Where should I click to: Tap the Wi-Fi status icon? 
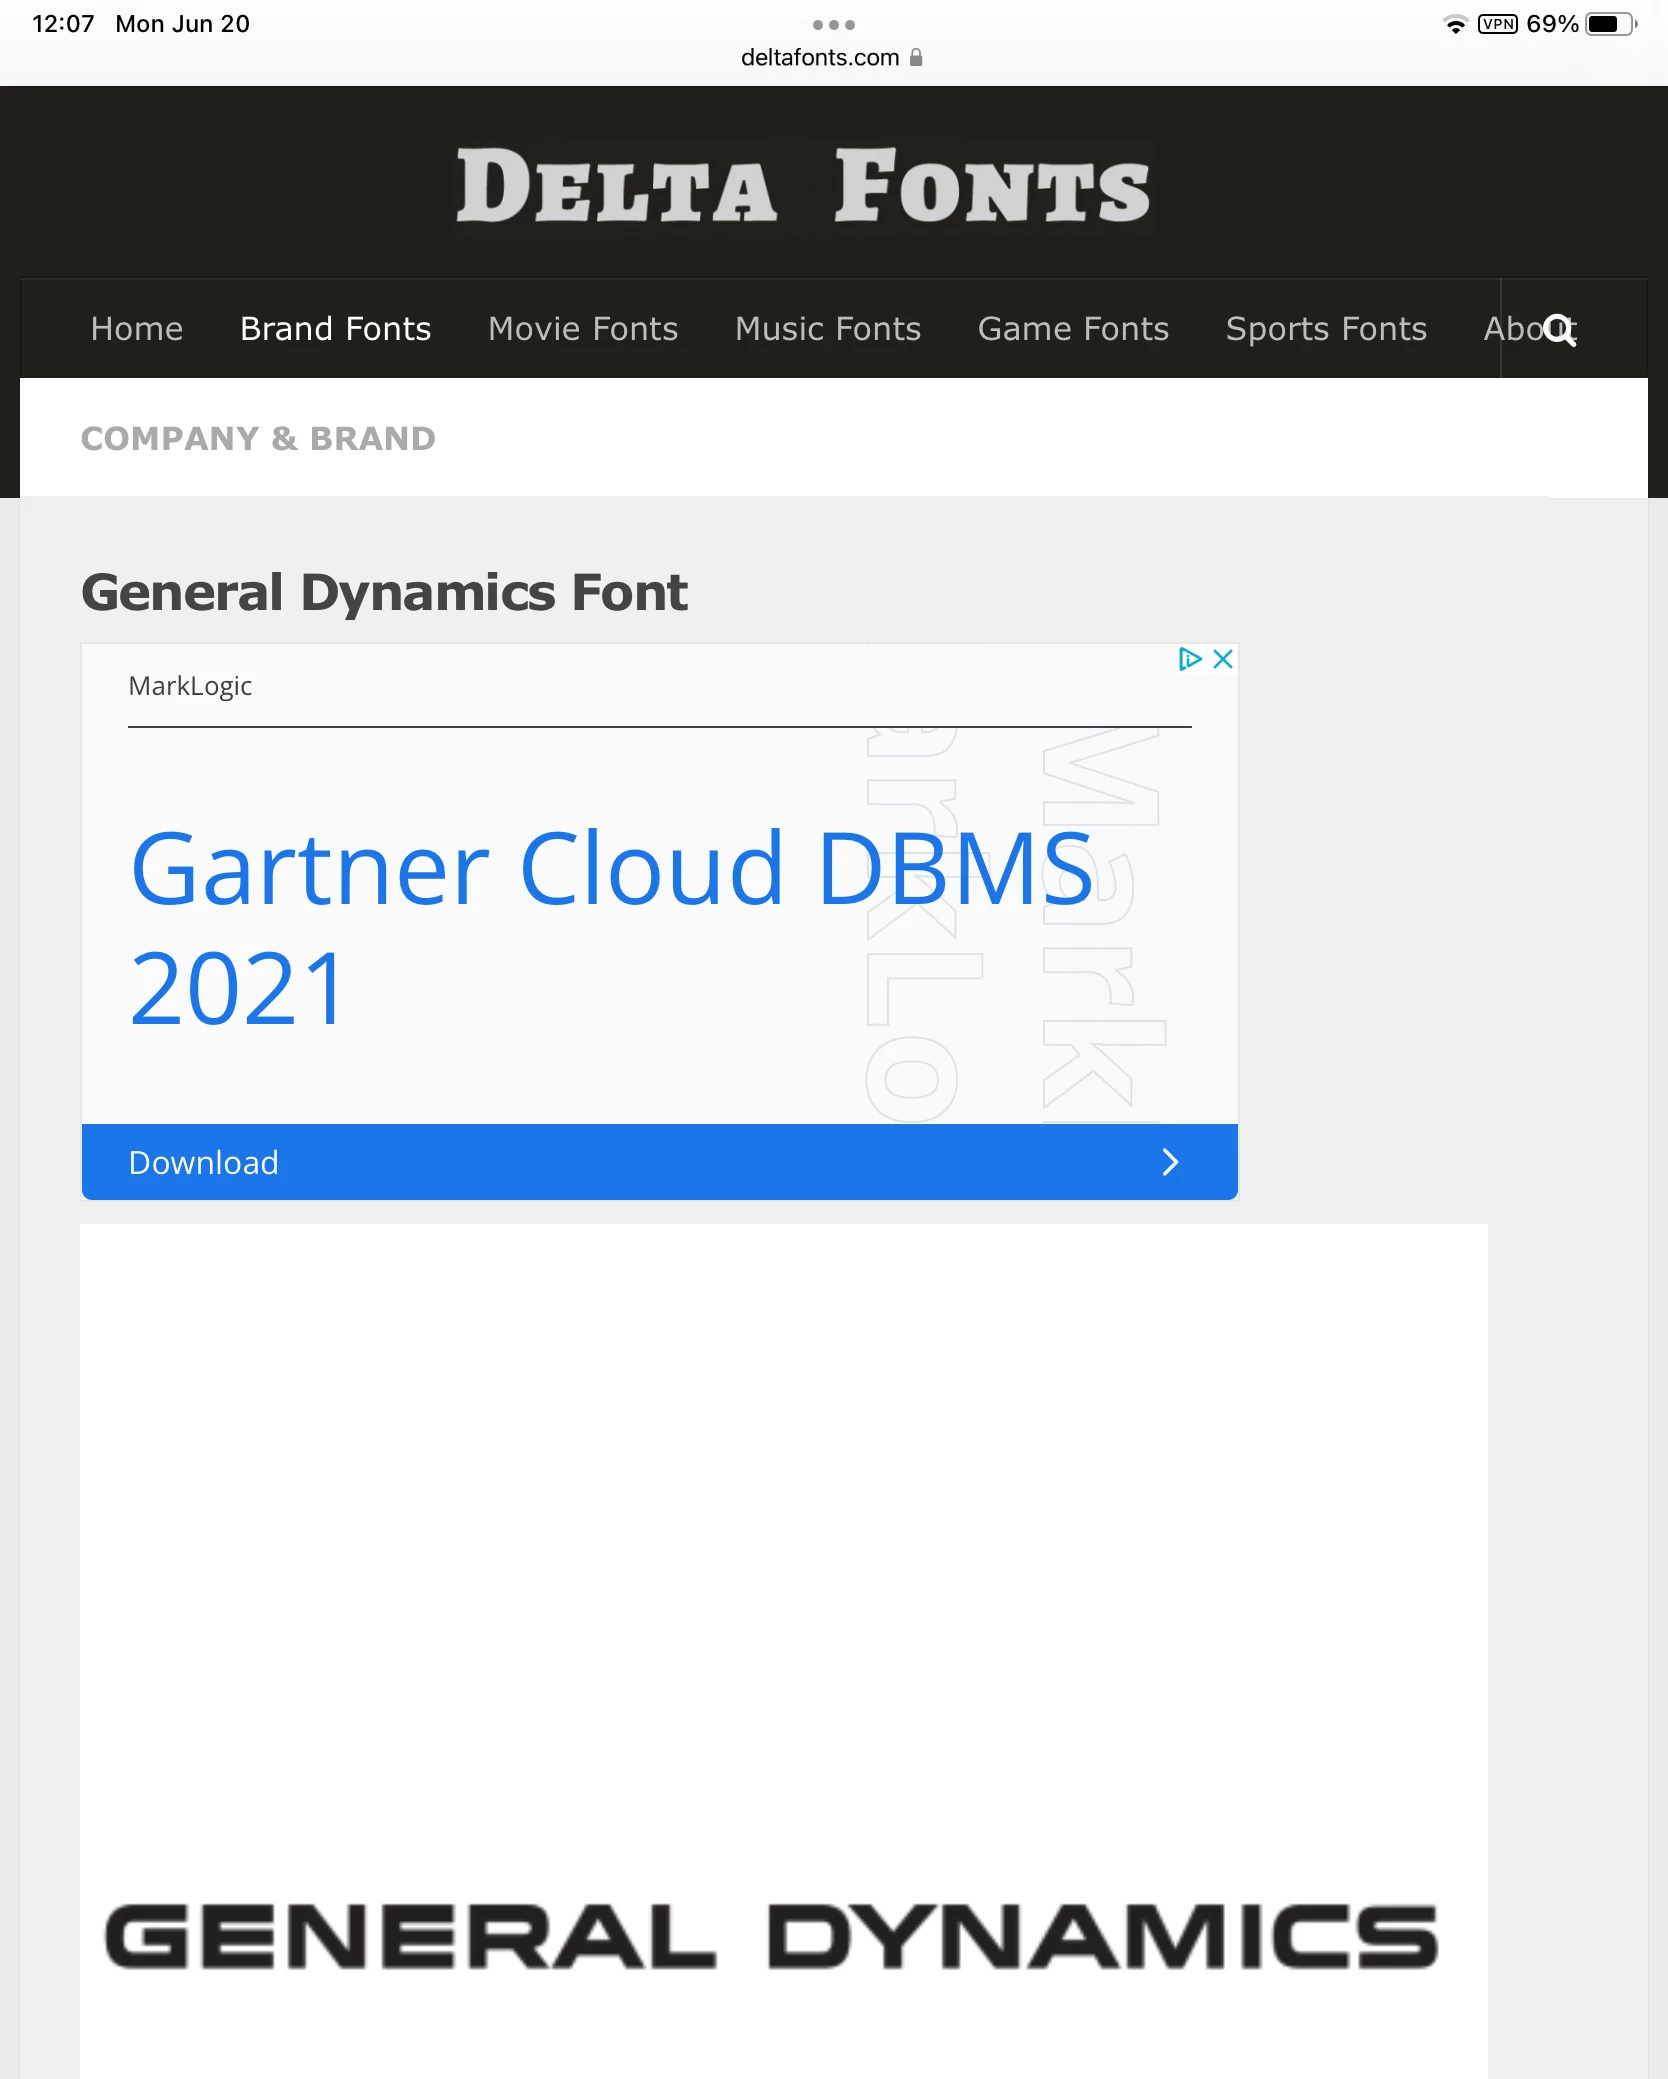1456,24
